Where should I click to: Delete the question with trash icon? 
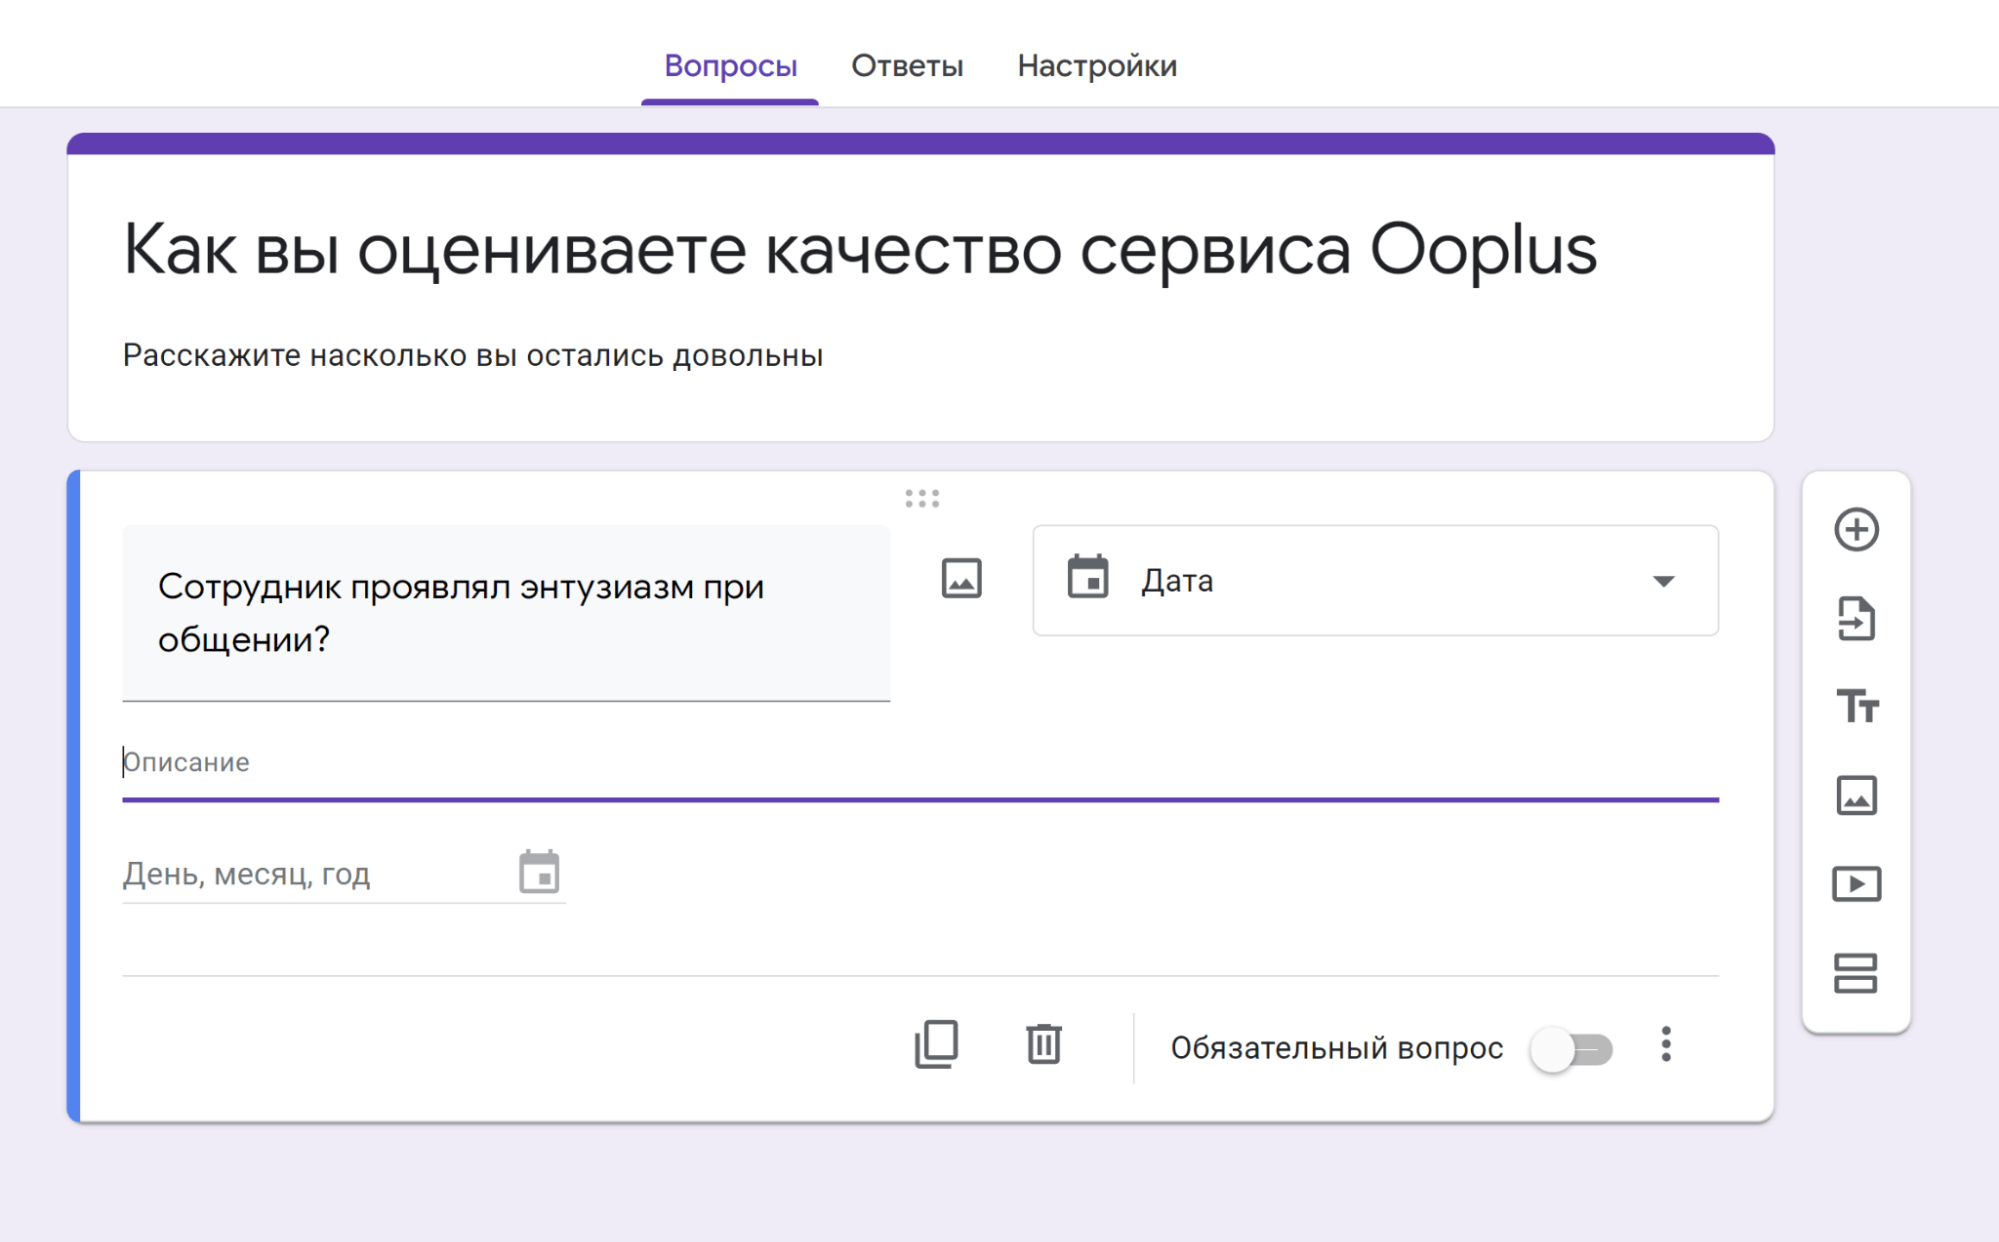(x=1043, y=1045)
